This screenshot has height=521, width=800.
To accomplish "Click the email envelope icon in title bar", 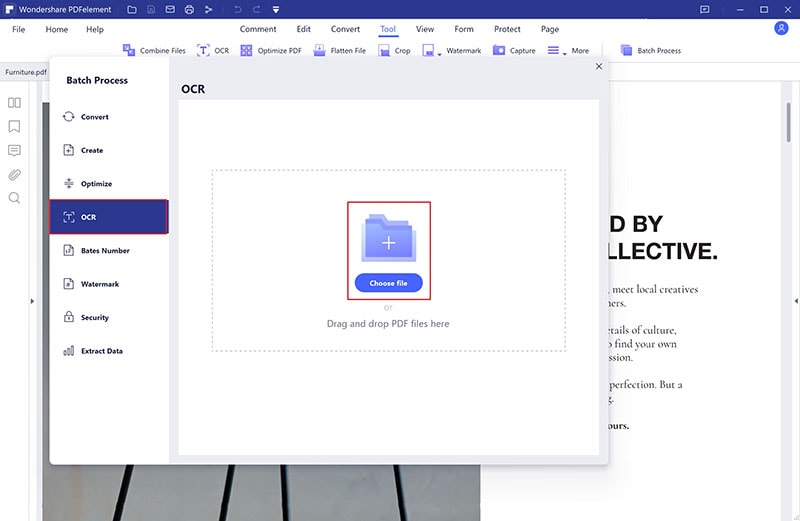I will (x=170, y=9).
